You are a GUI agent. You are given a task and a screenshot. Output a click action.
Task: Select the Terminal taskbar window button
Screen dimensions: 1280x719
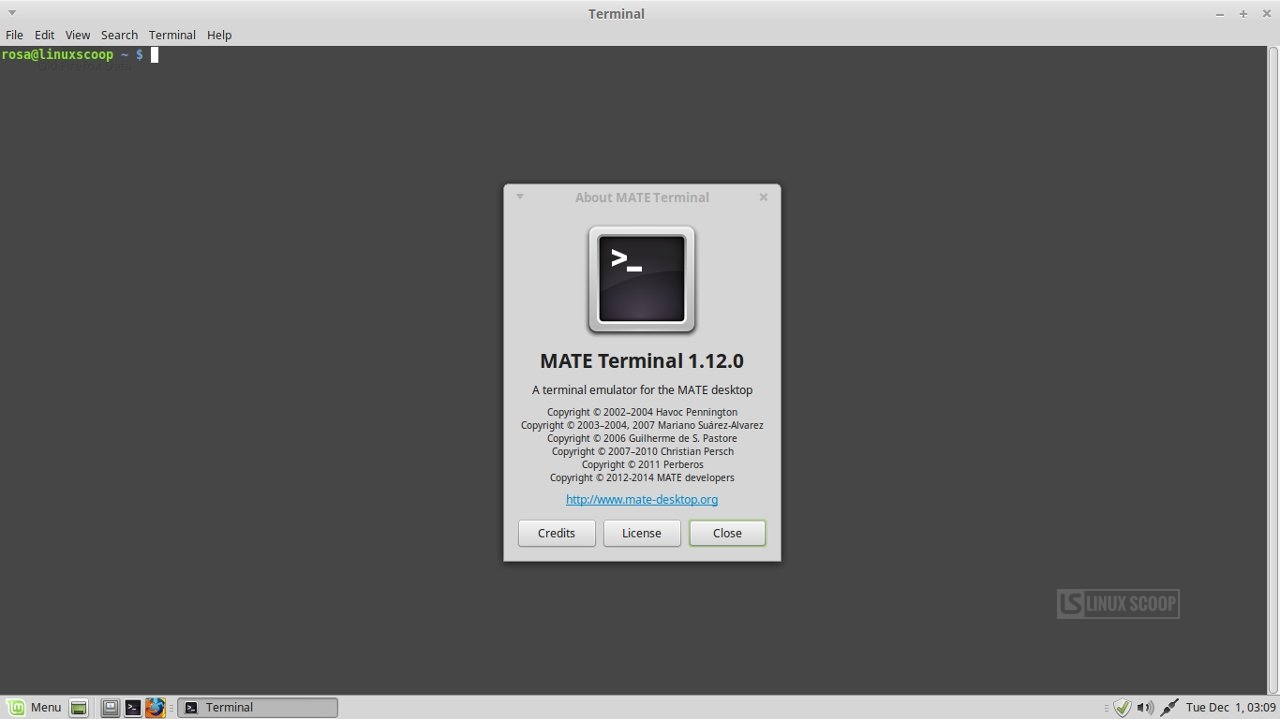(258, 707)
